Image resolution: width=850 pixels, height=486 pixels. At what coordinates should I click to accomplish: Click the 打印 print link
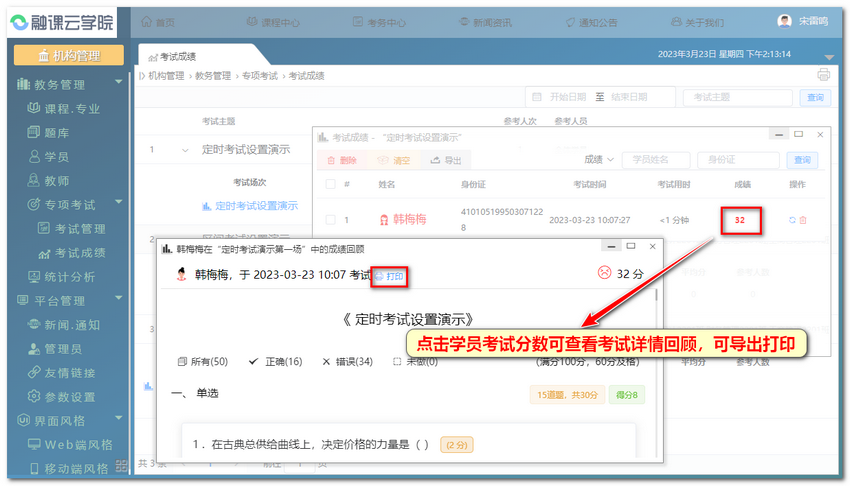point(390,275)
